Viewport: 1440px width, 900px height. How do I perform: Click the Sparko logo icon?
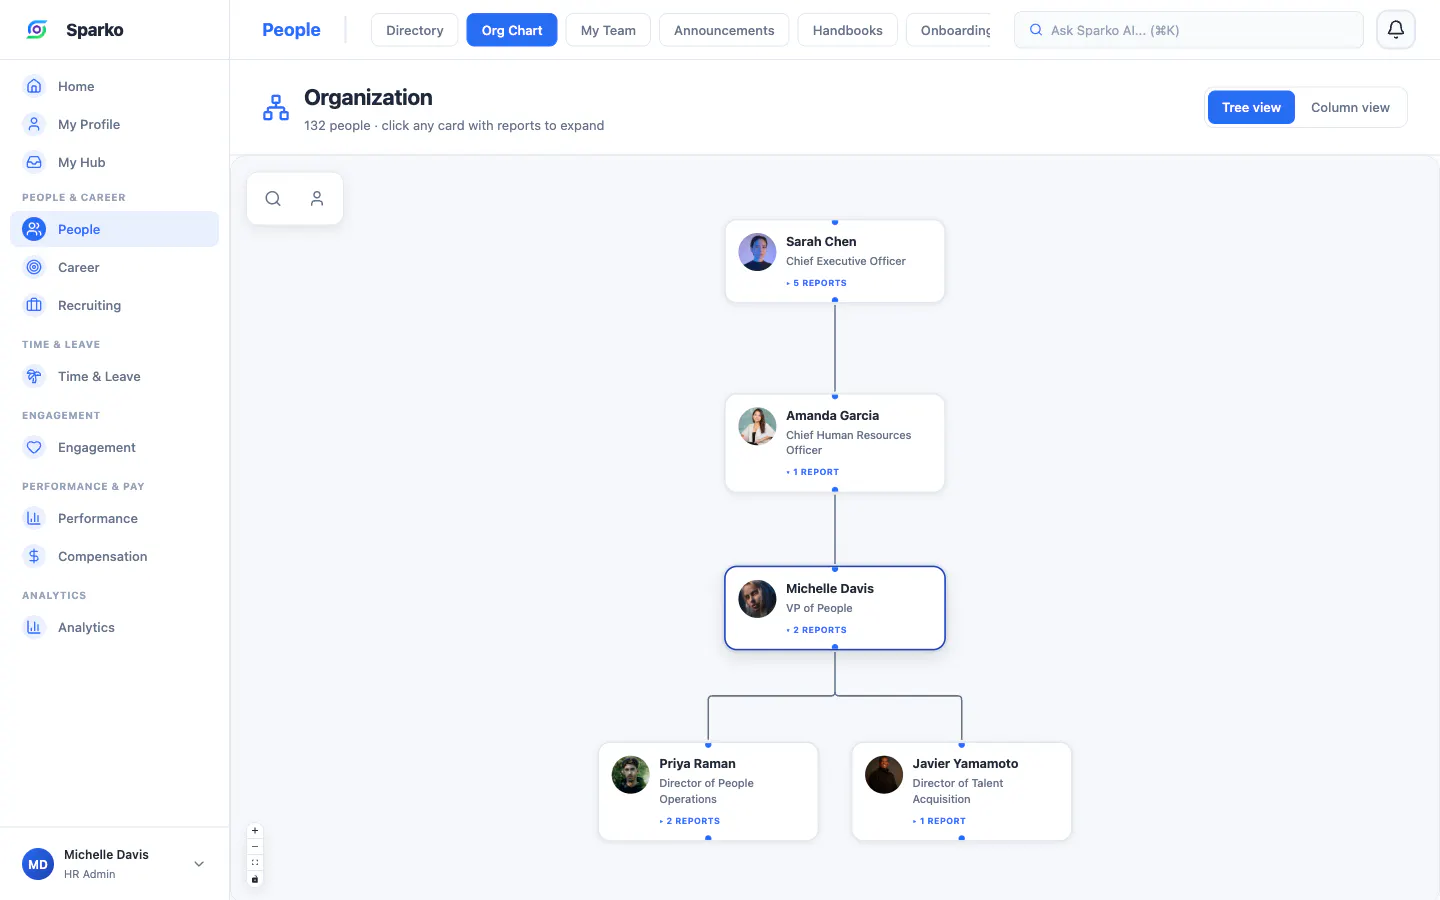coord(37,30)
